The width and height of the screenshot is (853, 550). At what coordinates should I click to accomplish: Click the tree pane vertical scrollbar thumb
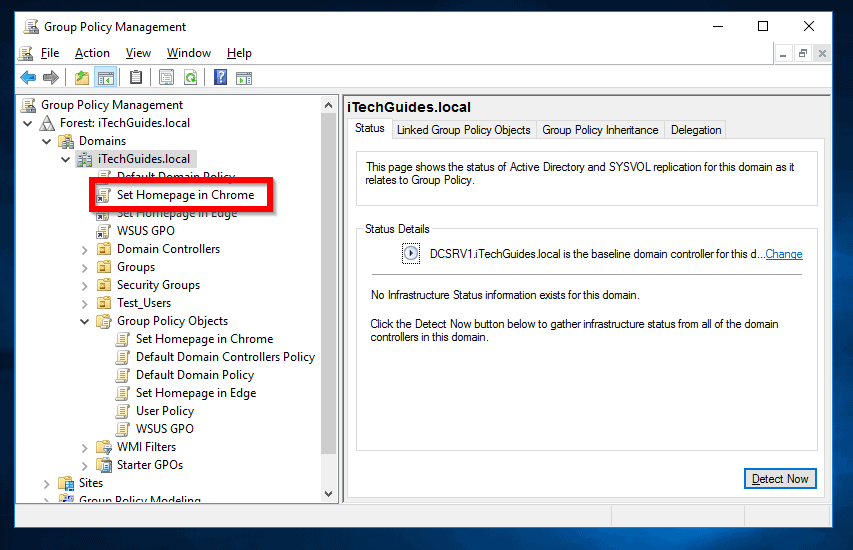click(x=329, y=283)
